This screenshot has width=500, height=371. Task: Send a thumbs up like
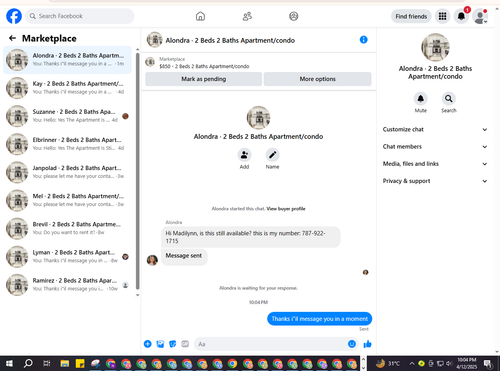pos(367,344)
